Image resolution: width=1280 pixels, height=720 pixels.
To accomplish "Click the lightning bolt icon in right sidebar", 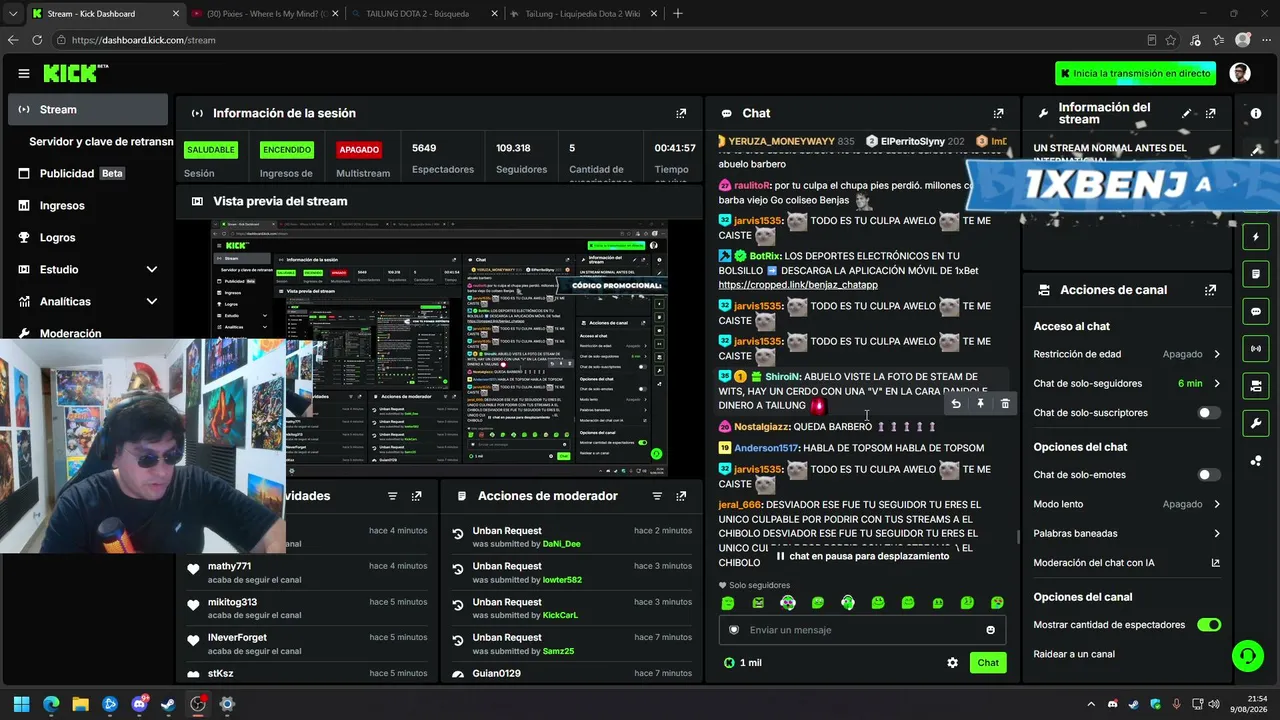I will 1256,237.
